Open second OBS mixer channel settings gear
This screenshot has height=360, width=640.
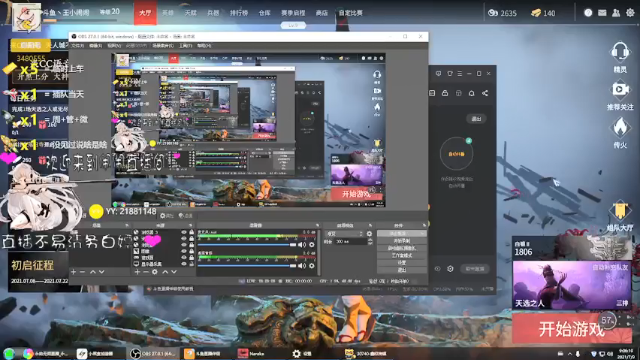[312, 266]
